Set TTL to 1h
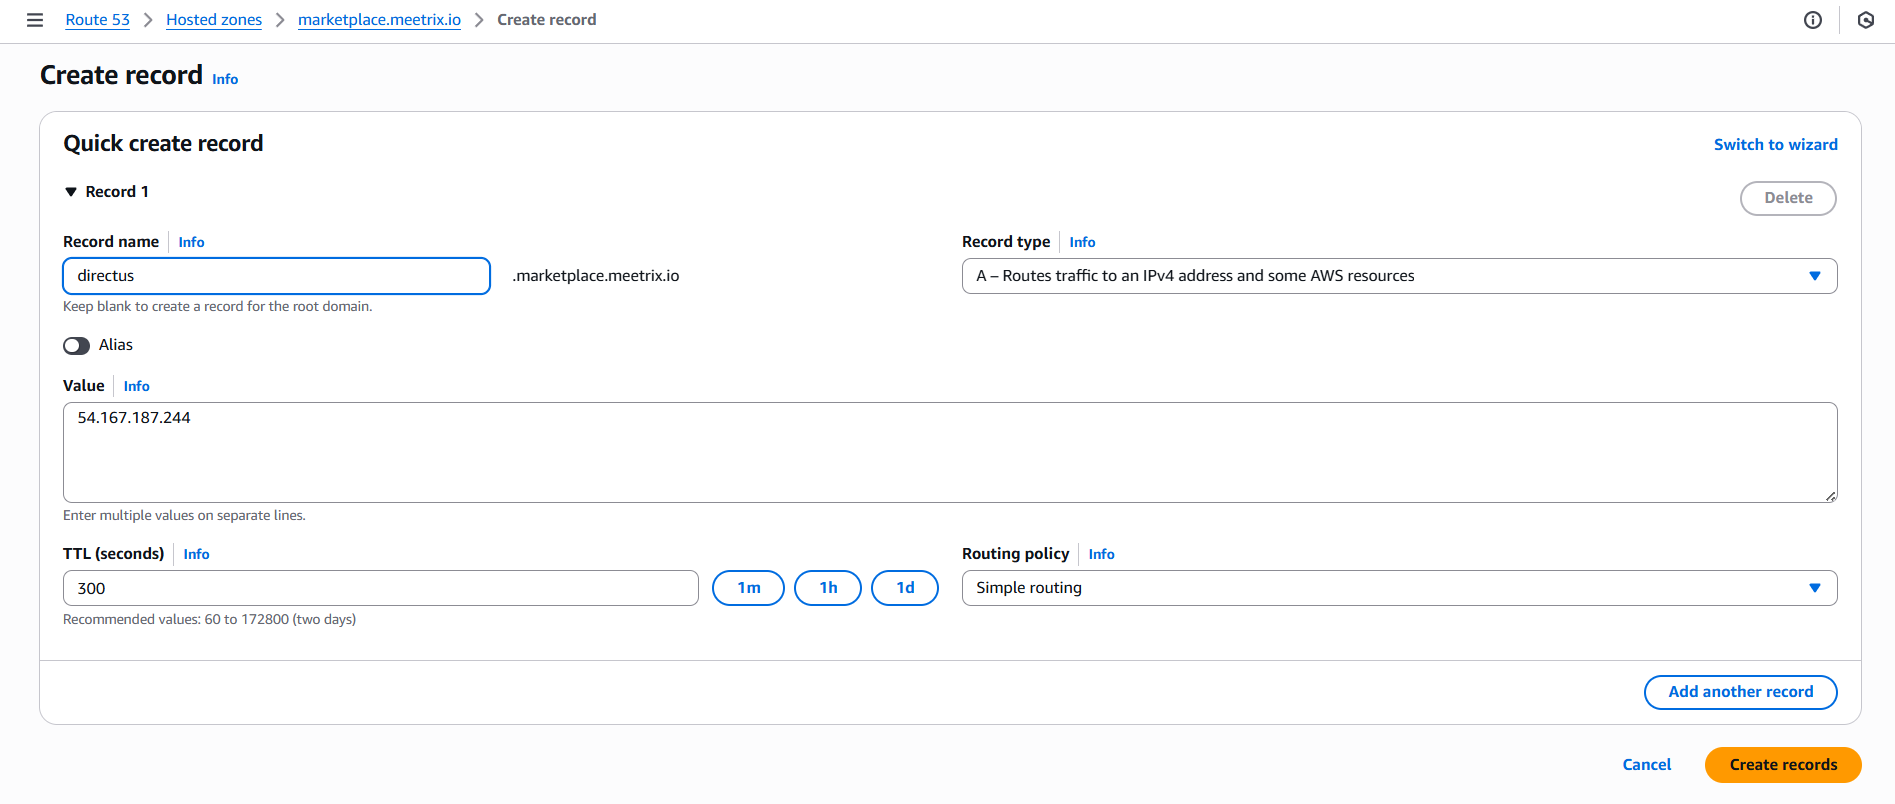Screen dimensions: 1895x804 [x=828, y=588]
